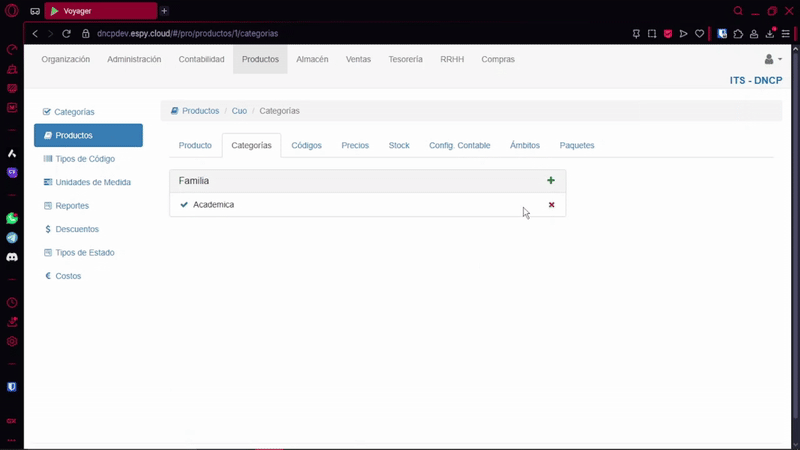This screenshot has height=450, width=800.
Task: Open the Productos top menu
Action: [260, 59]
